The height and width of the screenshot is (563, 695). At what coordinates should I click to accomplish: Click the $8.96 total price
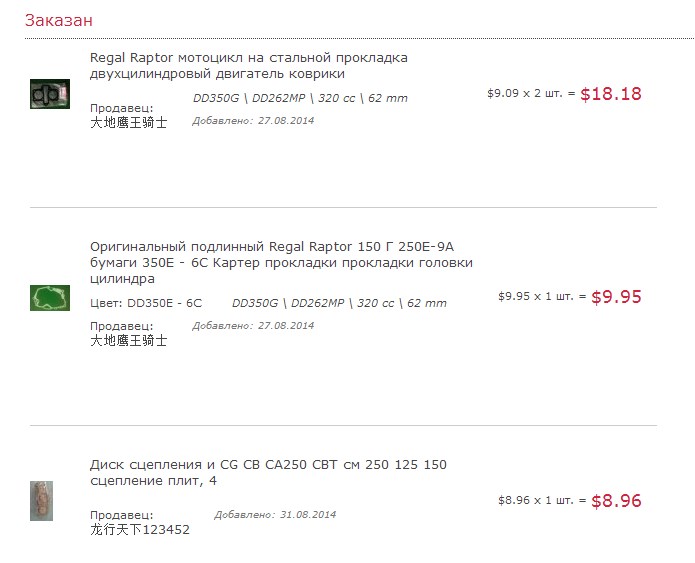[616, 501]
